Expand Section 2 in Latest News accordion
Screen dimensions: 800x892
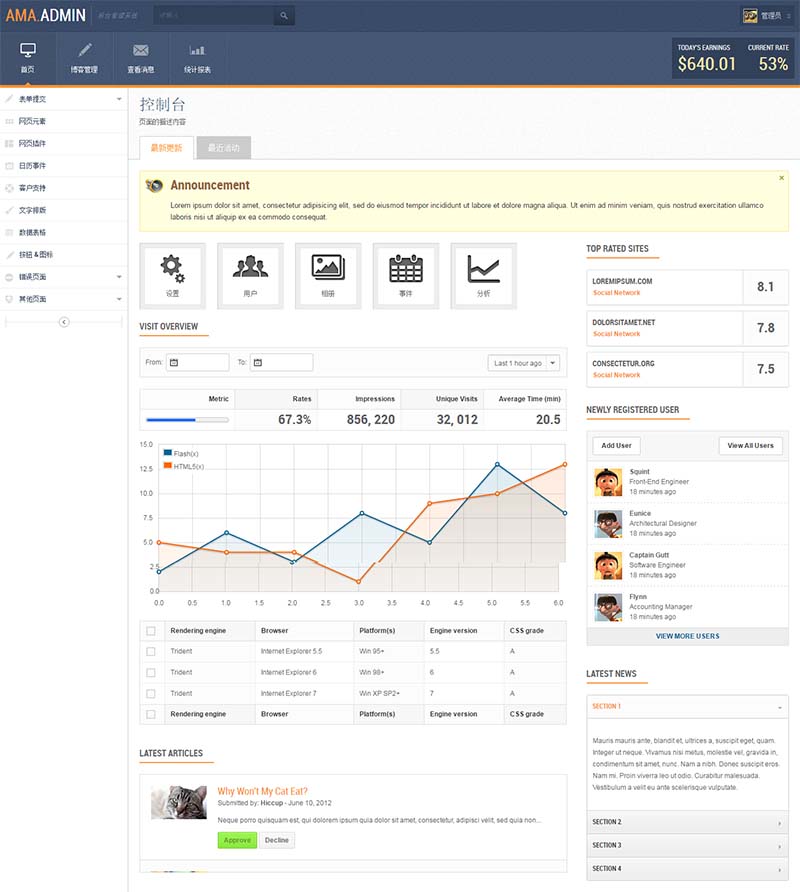coord(687,822)
